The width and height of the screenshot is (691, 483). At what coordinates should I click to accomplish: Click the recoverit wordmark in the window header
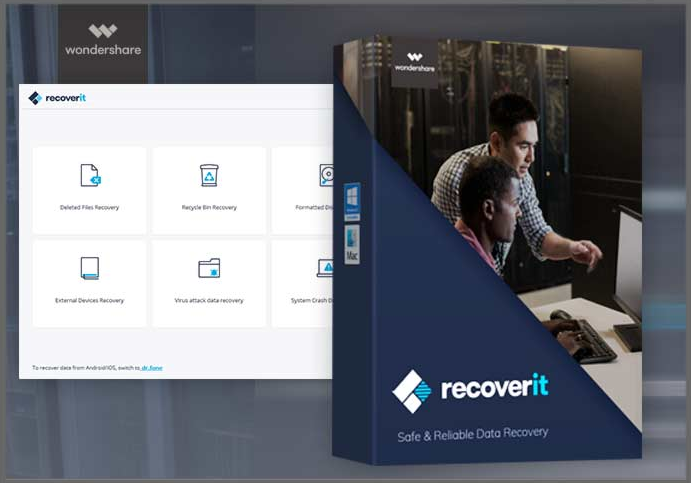click(66, 98)
